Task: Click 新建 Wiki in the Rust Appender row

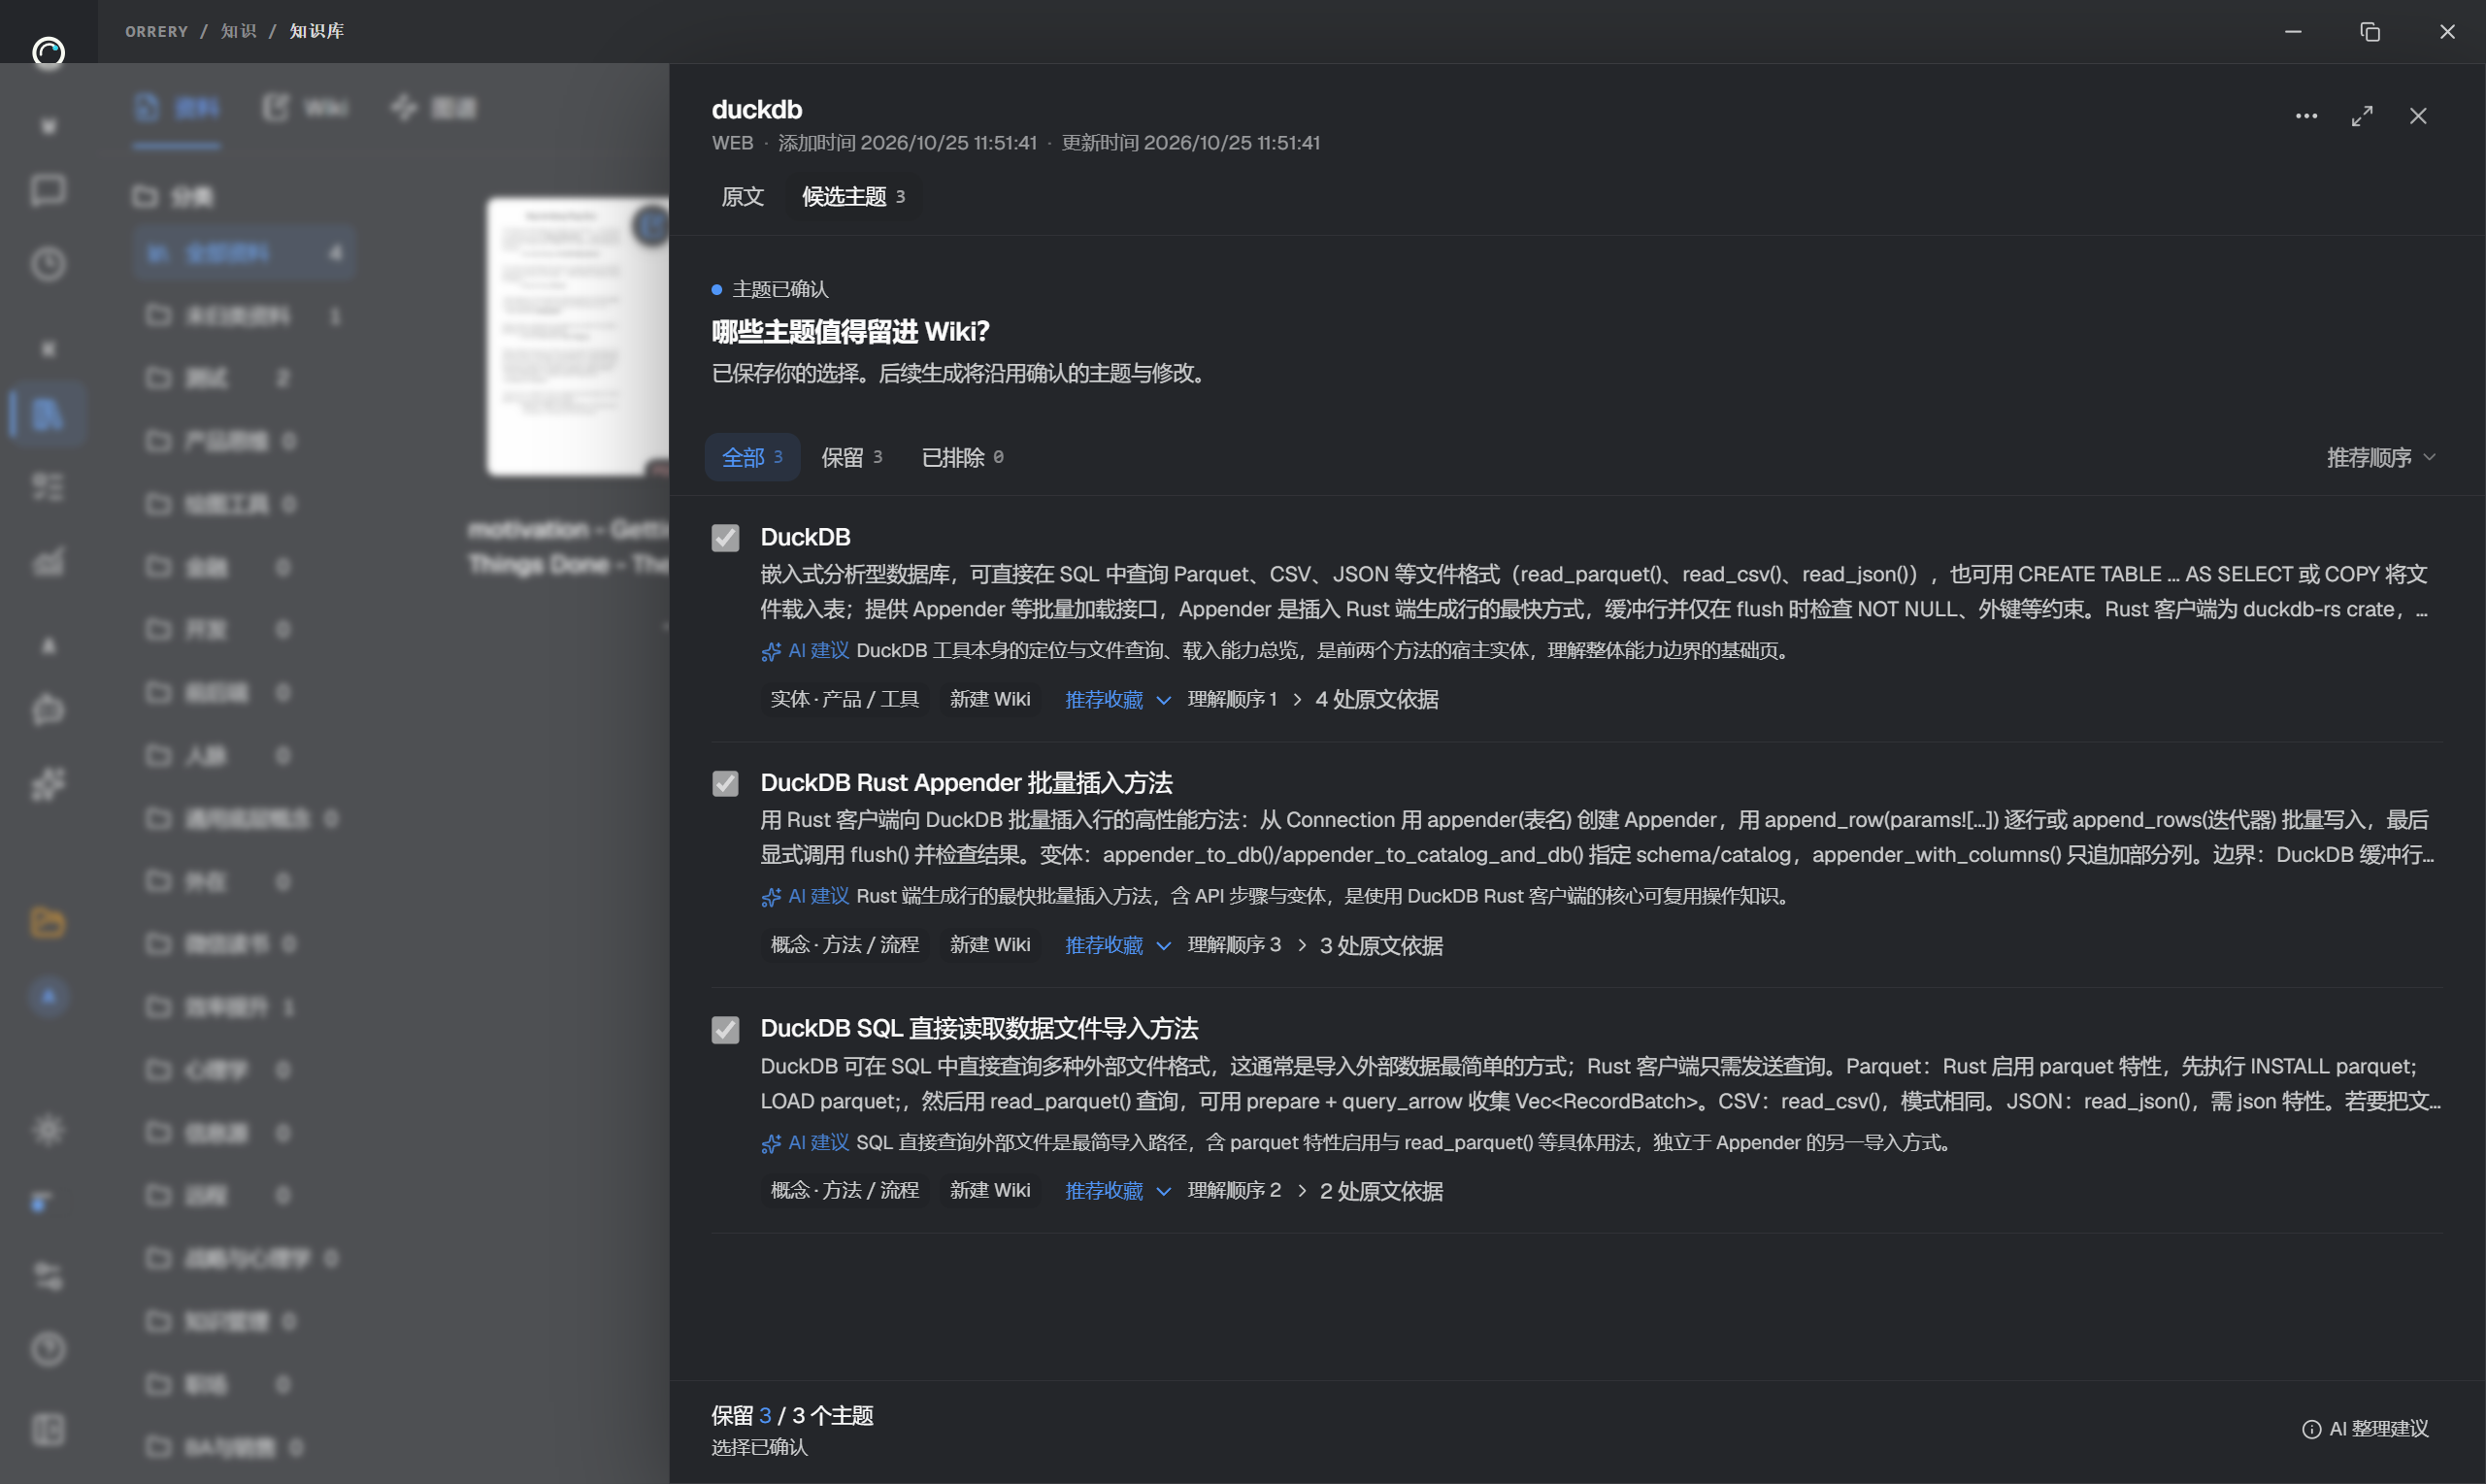Action: pos(989,945)
